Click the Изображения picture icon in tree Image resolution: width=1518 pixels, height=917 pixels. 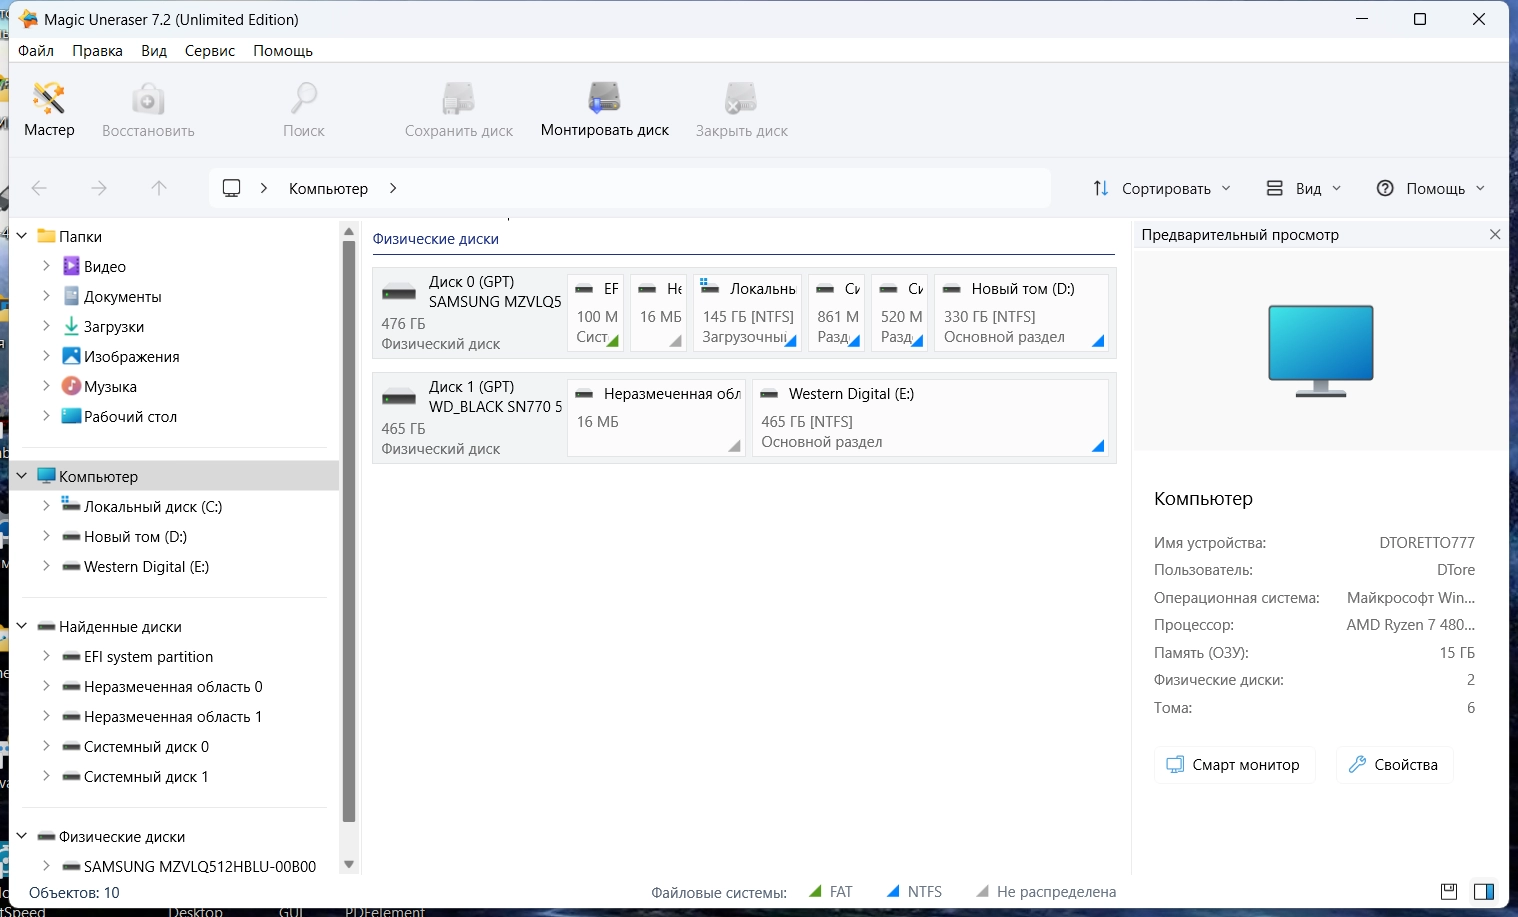click(71, 356)
